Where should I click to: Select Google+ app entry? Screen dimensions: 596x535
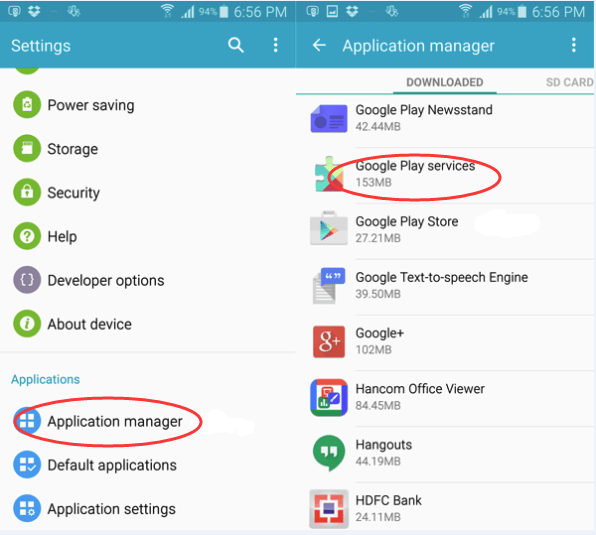coord(445,343)
